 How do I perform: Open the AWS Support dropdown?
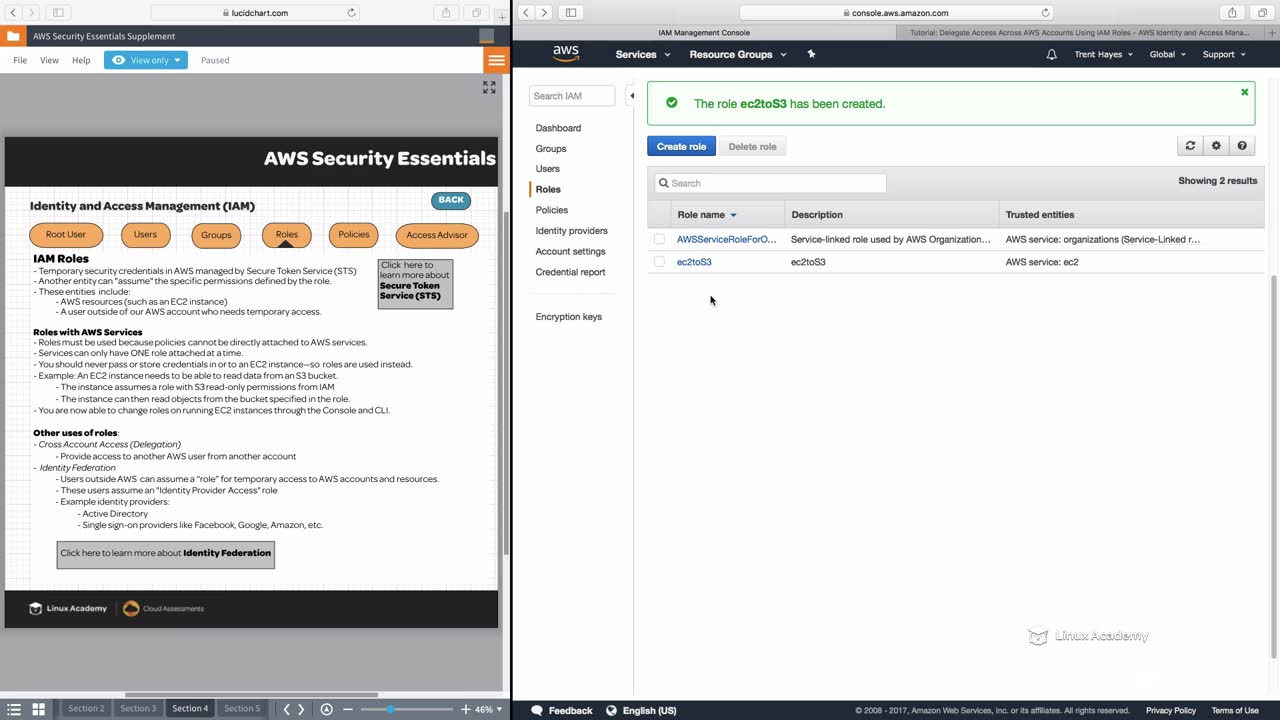[x=1224, y=54]
